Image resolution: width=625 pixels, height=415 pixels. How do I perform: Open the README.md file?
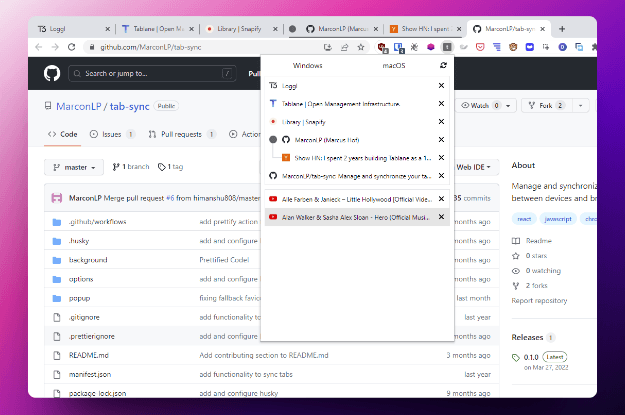pos(89,355)
